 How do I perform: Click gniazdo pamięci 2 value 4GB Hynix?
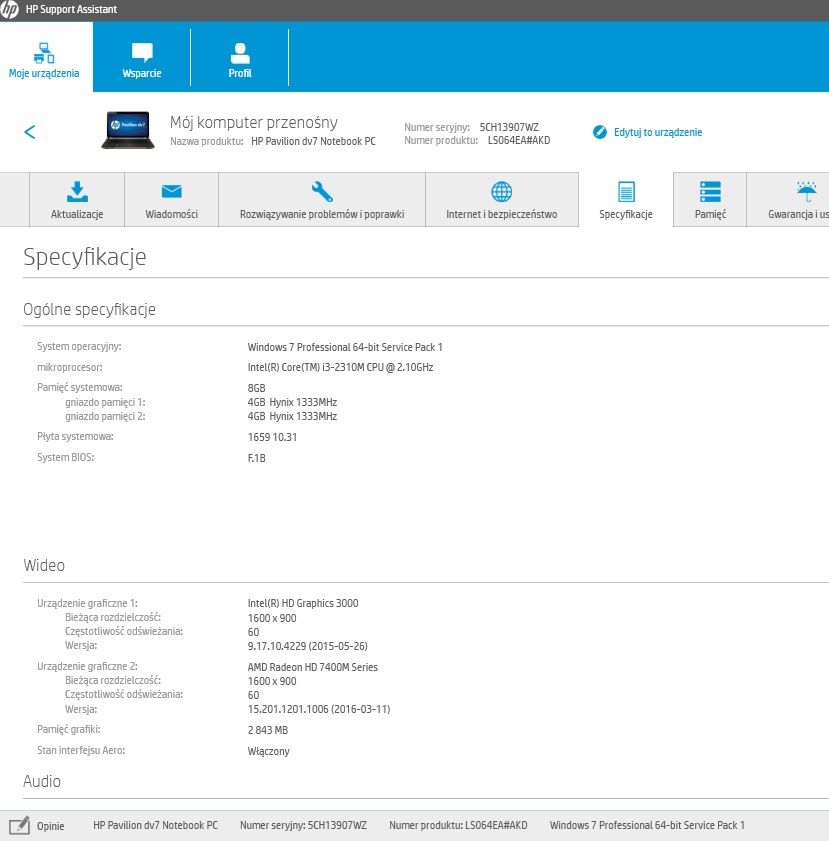292,416
